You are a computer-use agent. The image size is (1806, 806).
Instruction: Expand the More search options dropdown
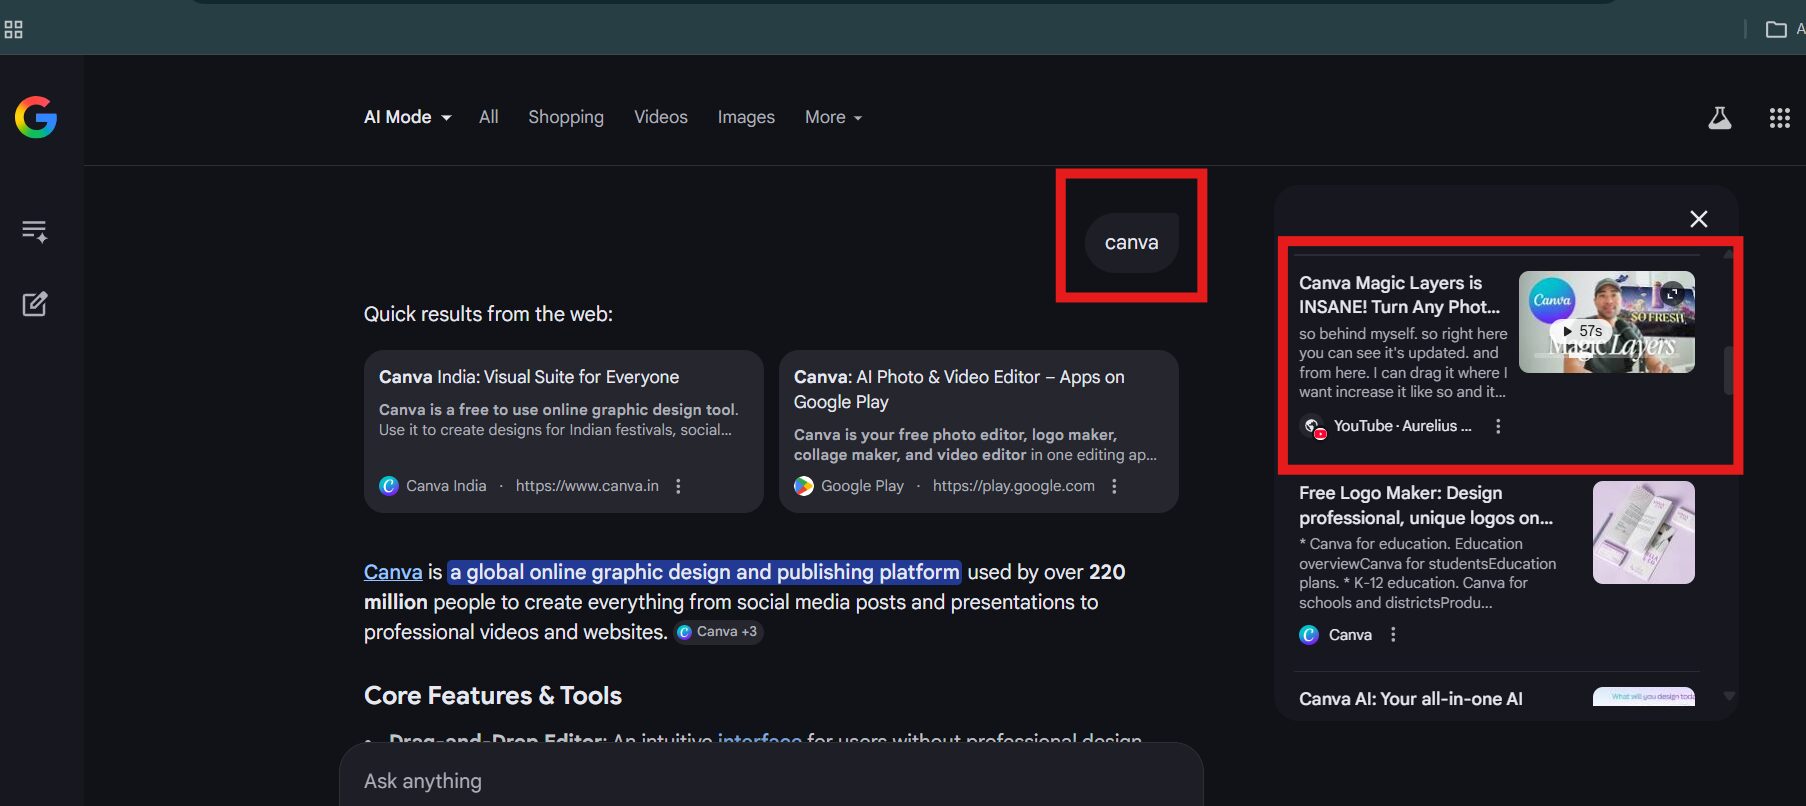coord(833,117)
